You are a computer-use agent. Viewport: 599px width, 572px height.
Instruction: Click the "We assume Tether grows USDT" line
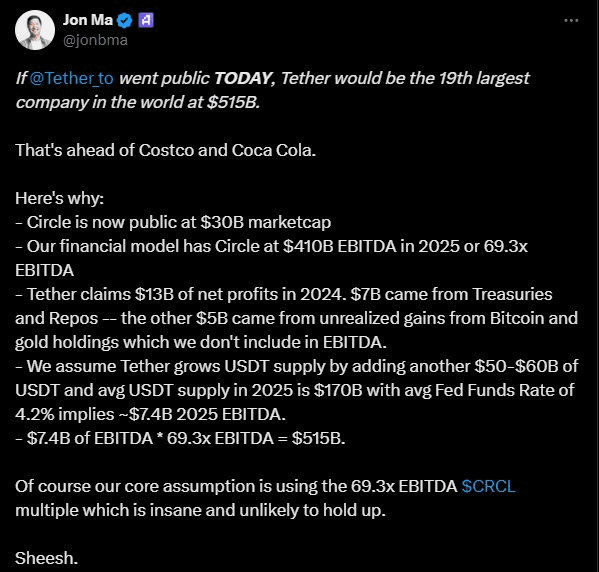pyautogui.click(x=297, y=366)
